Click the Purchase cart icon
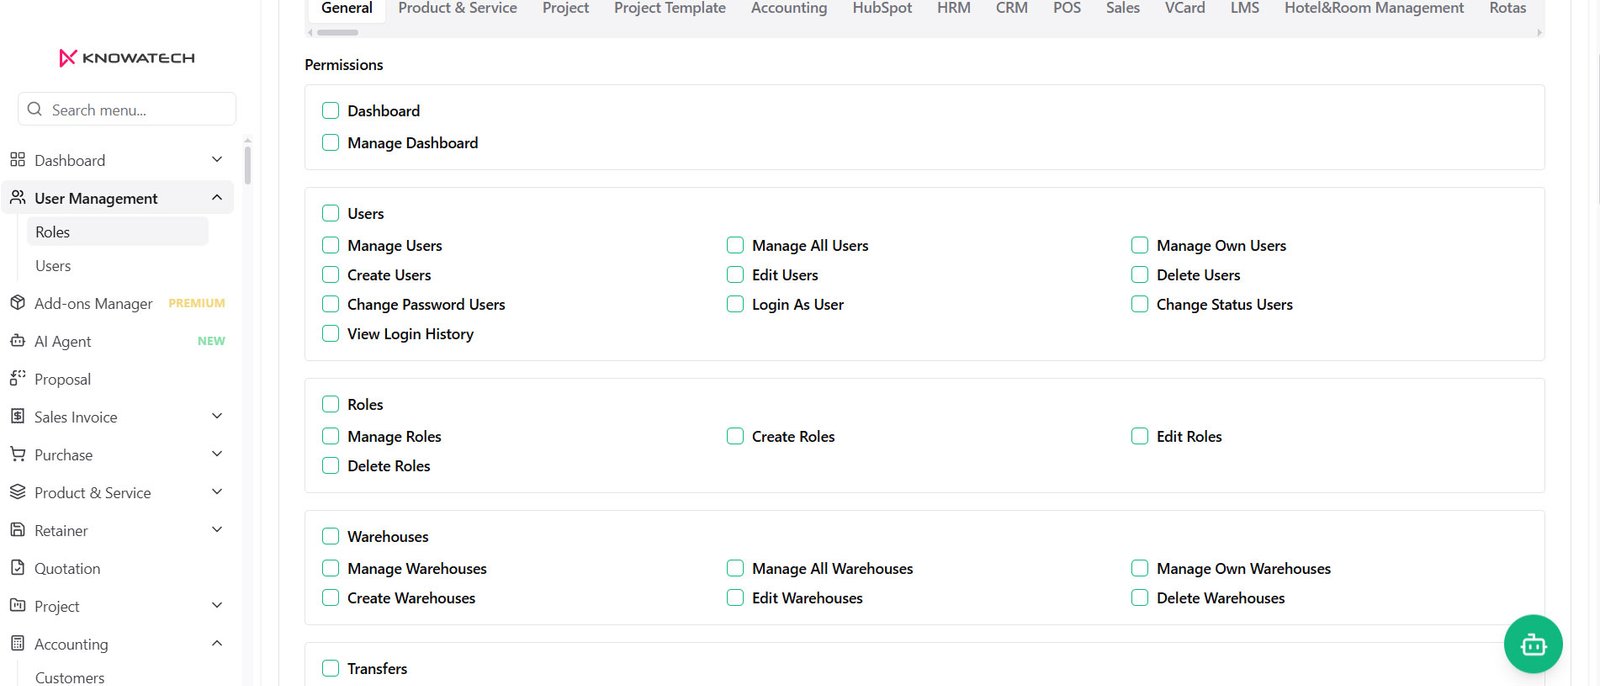This screenshot has height=686, width=1600. point(17,454)
